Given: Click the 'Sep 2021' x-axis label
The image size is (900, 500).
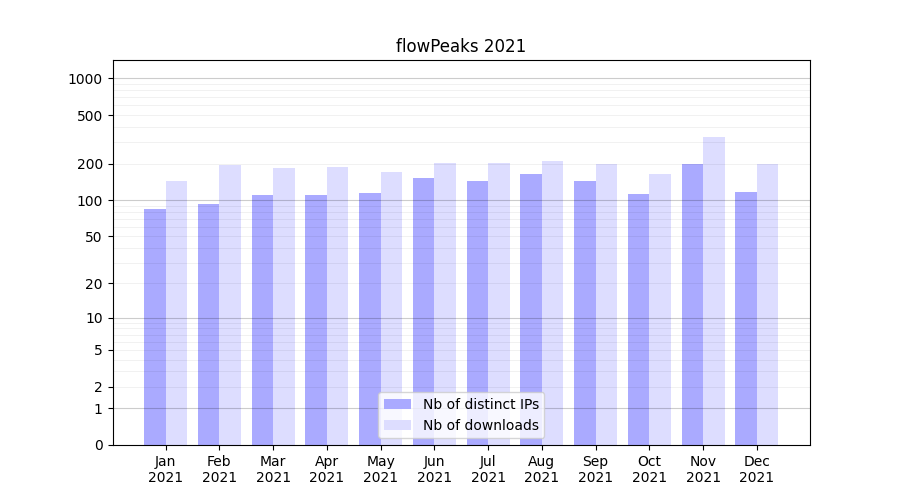Looking at the screenshot, I should click(x=595, y=469).
